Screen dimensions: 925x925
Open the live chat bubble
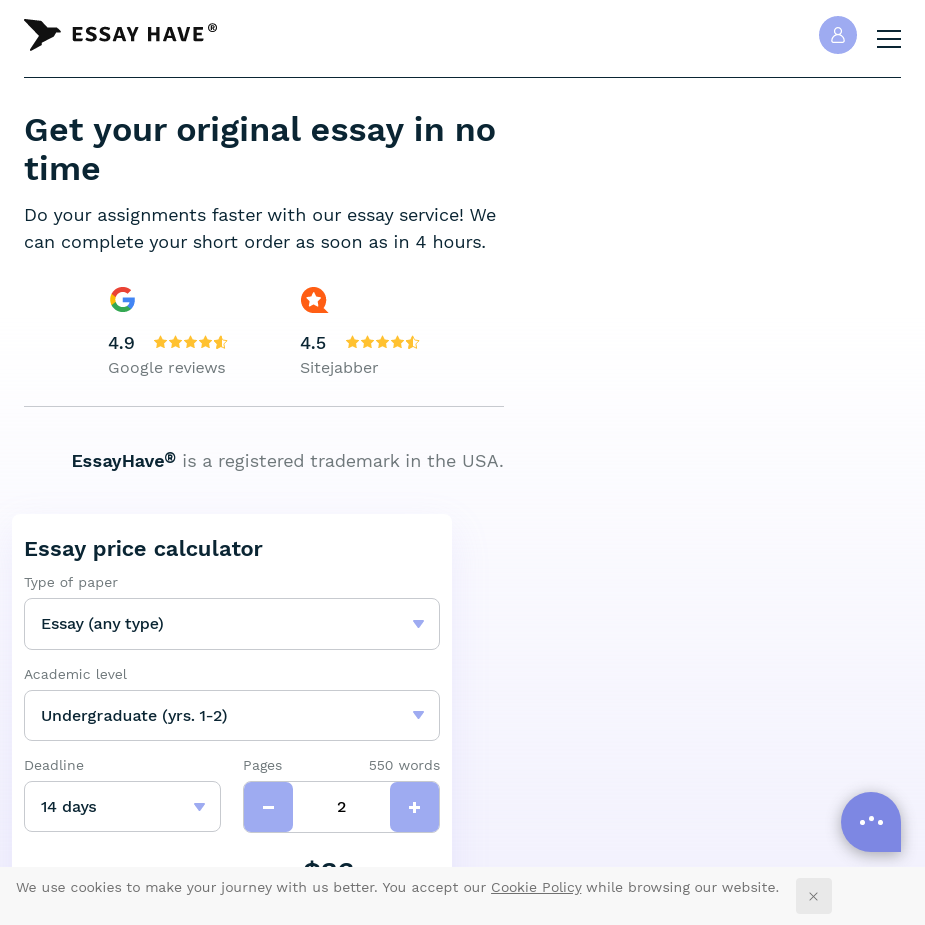point(871,822)
